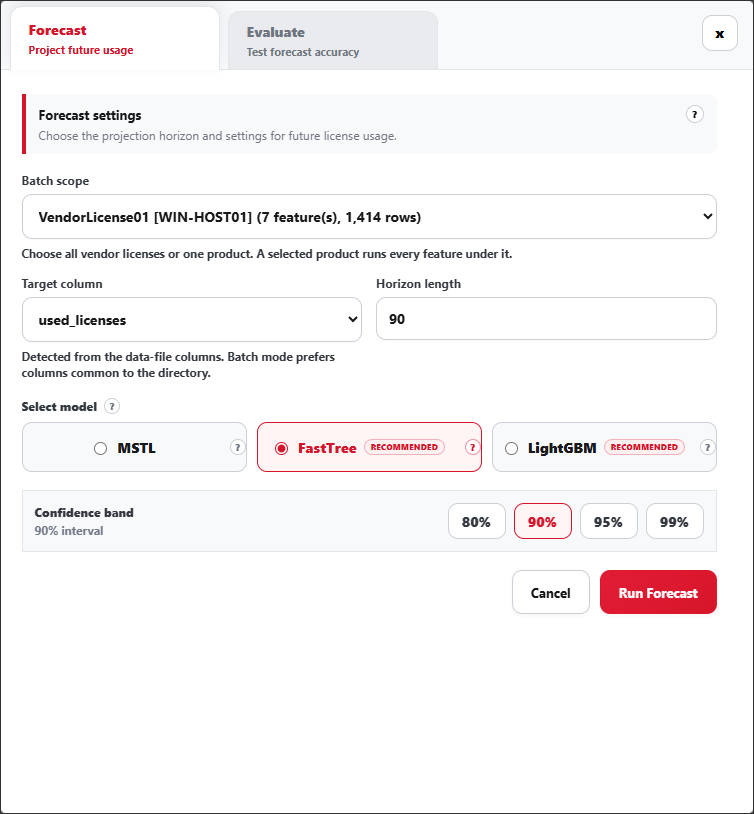Set confidence band to 90%
The height and width of the screenshot is (814, 754).
point(542,521)
